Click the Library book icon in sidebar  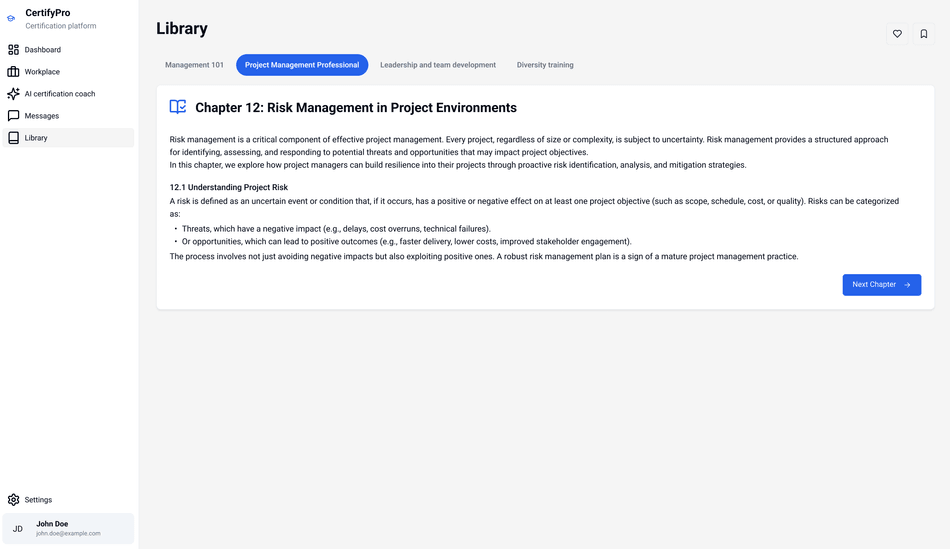pos(13,138)
